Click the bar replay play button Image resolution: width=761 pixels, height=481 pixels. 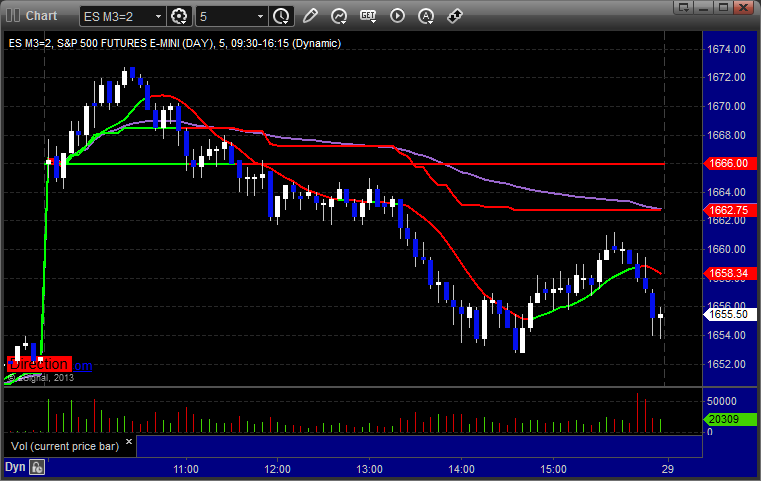click(x=397, y=16)
